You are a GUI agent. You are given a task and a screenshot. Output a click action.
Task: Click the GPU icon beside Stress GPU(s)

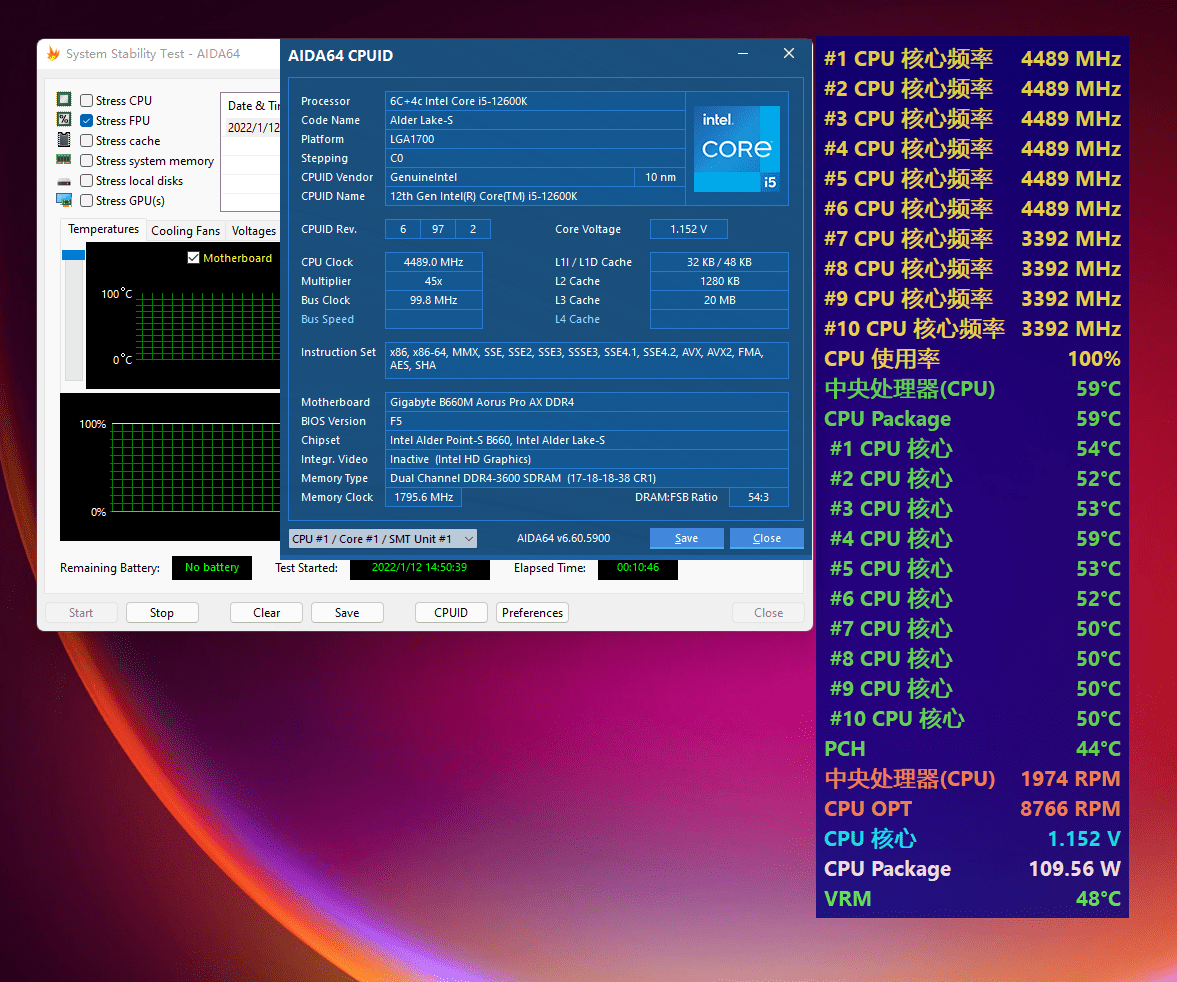click(64, 200)
